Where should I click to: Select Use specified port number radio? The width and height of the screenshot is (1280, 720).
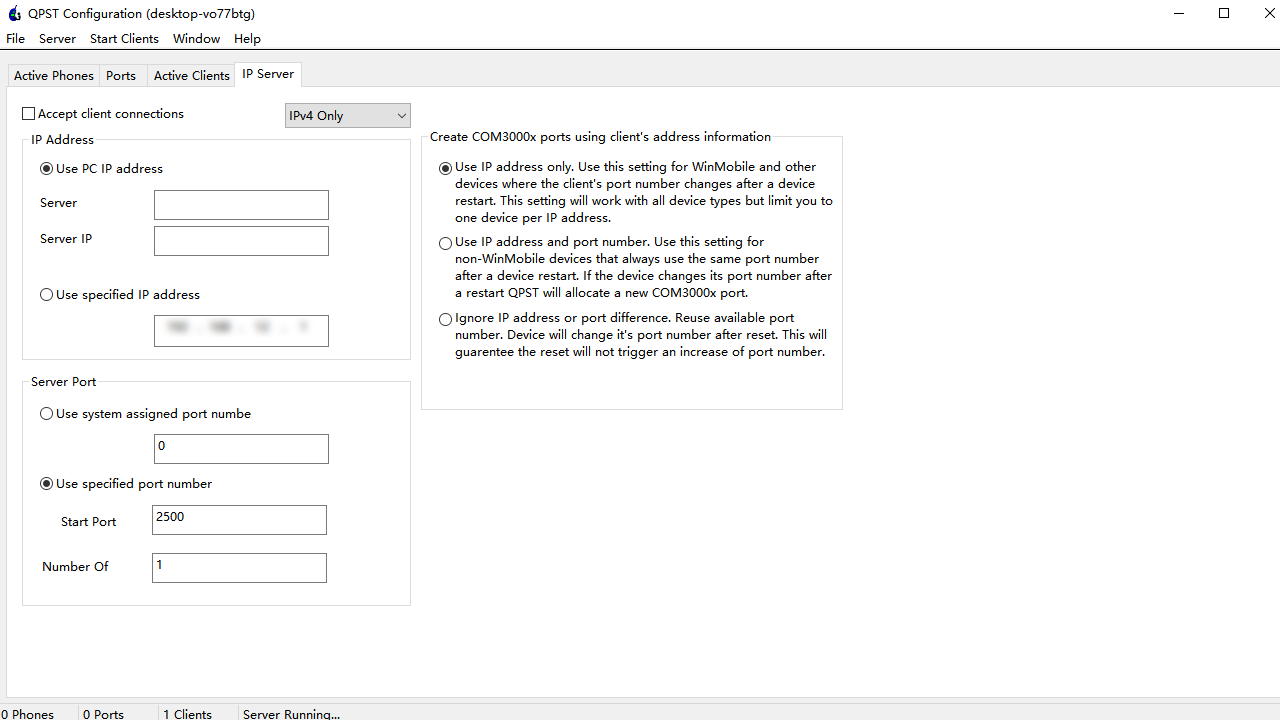(x=47, y=484)
